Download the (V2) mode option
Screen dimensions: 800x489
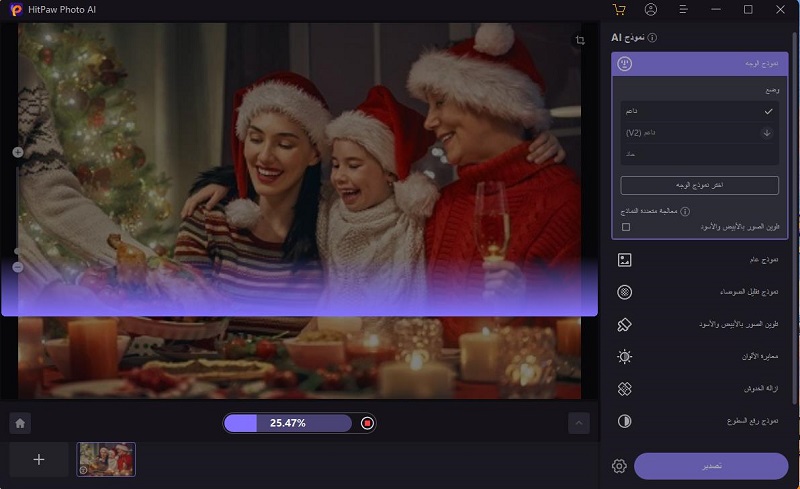coord(767,132)
